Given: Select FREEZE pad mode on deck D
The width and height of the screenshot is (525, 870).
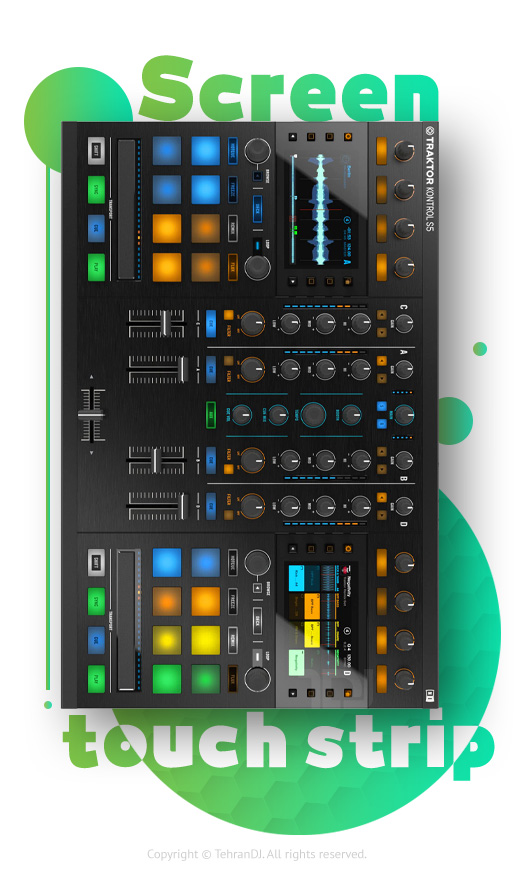Looking at the screenshot, I should (233, 601).
